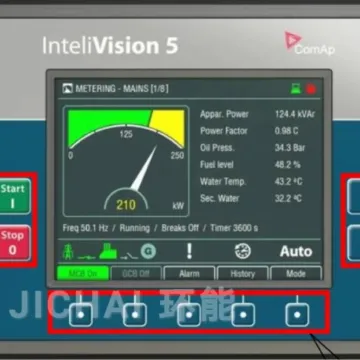Viewport: 360px width, 360px height.
Task: Click the open generator breaker symbol
Action: [x=129, y=256]
